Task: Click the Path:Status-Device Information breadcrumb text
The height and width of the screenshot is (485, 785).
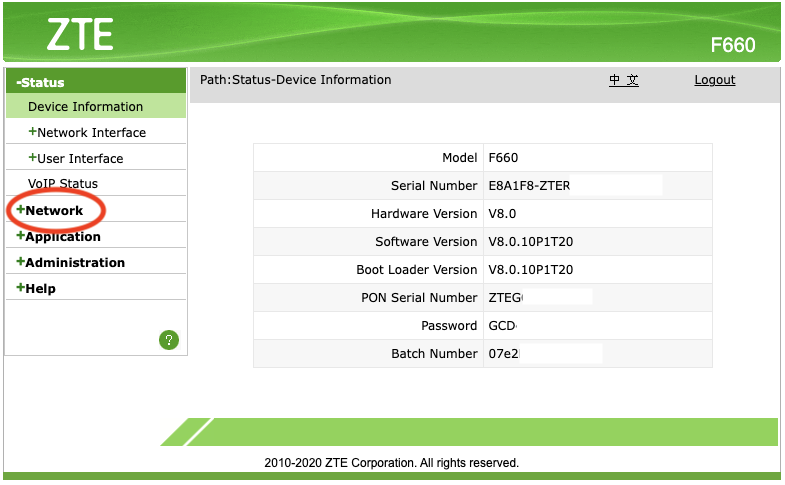Action: (295, 80)
